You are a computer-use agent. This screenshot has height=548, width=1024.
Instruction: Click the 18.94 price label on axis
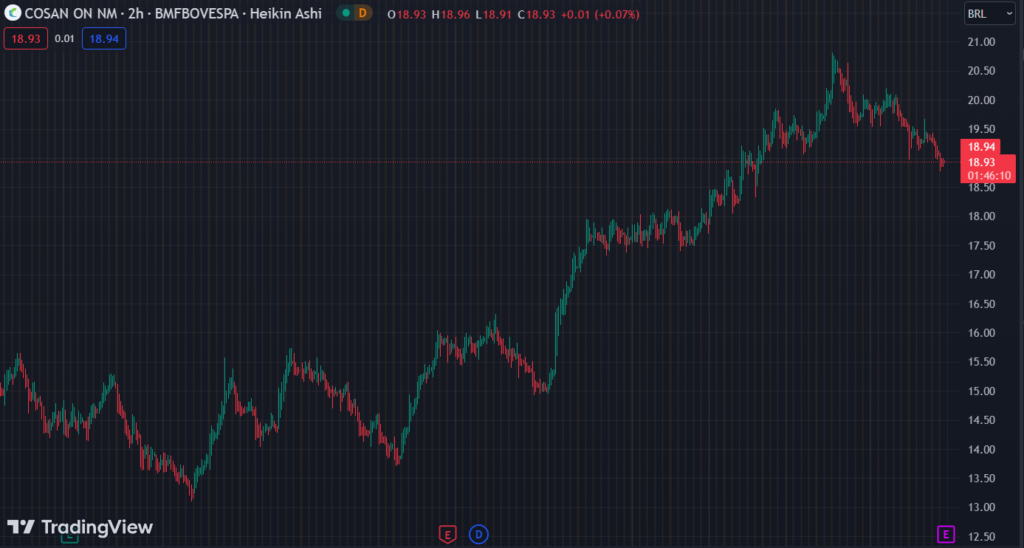pyautogui.click(x=981, y=147)
